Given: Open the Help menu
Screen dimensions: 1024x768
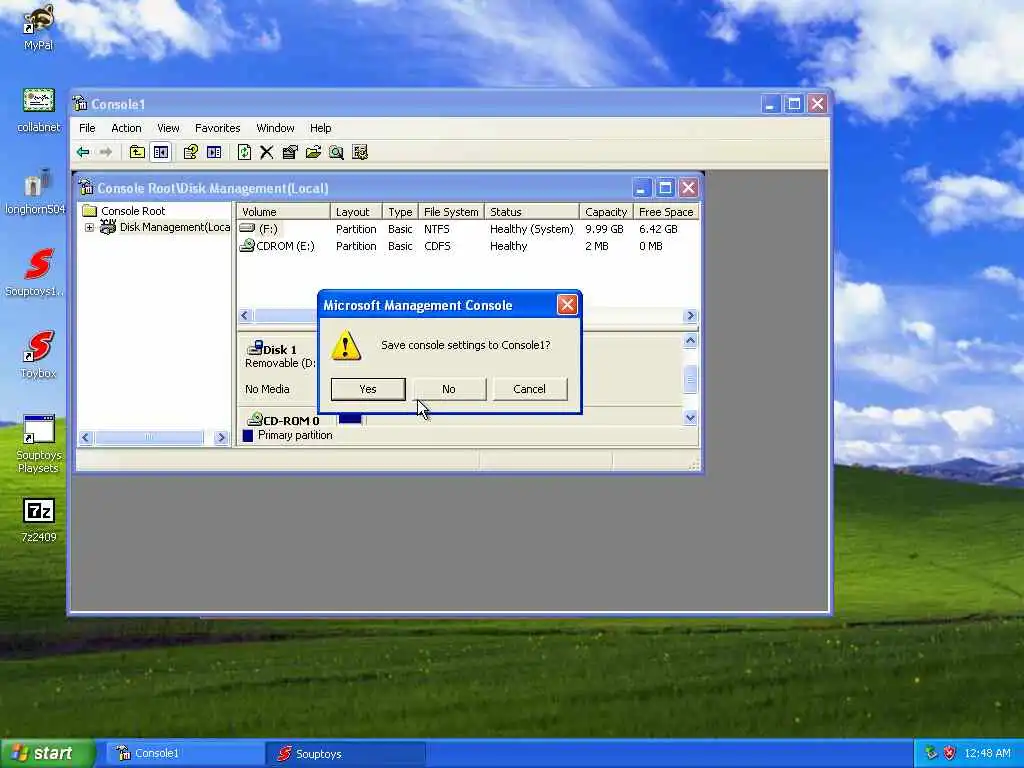Looking at the screenshot, I should tap(320, 128).
